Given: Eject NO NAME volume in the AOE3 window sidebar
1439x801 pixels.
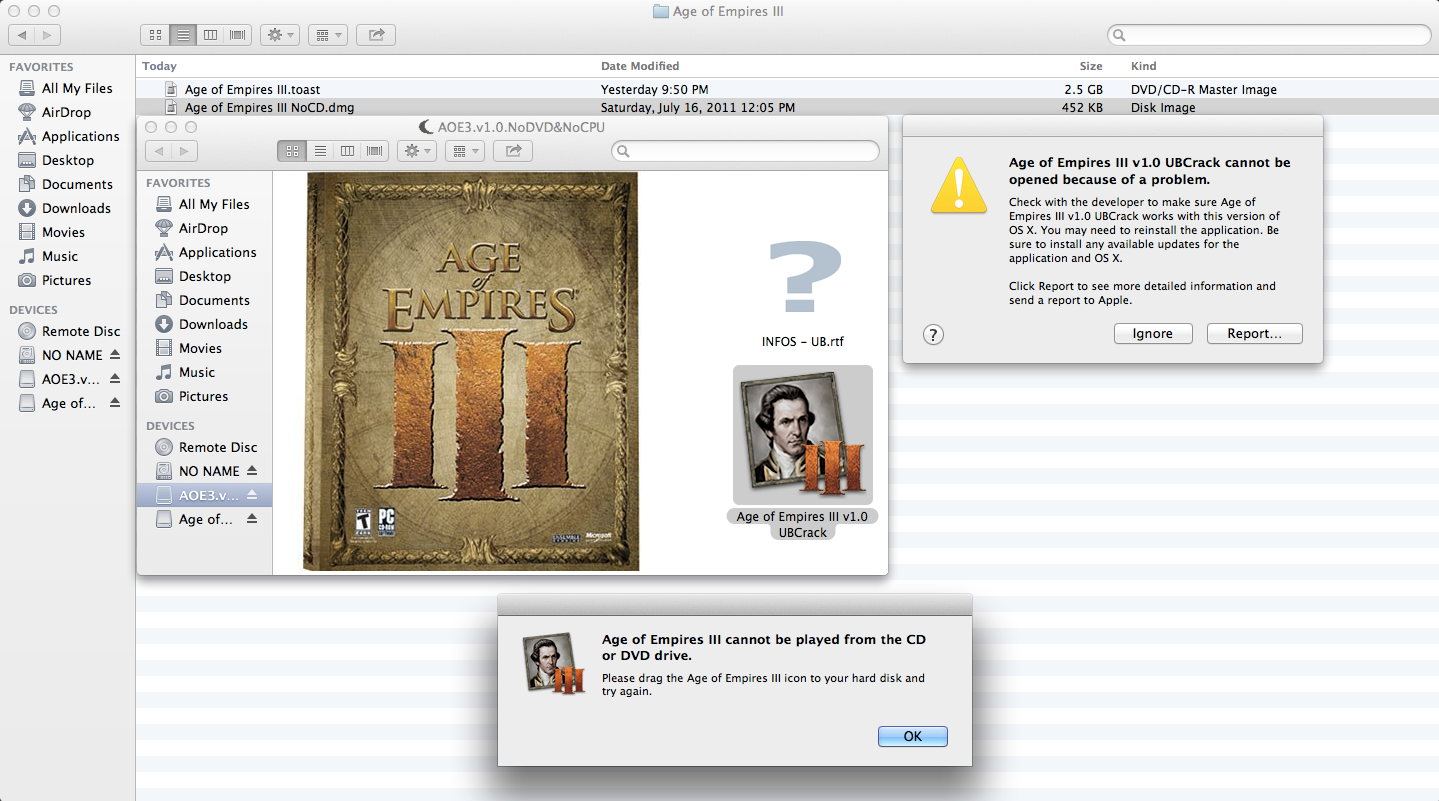Looking at the screenshot, I should 252,471.
